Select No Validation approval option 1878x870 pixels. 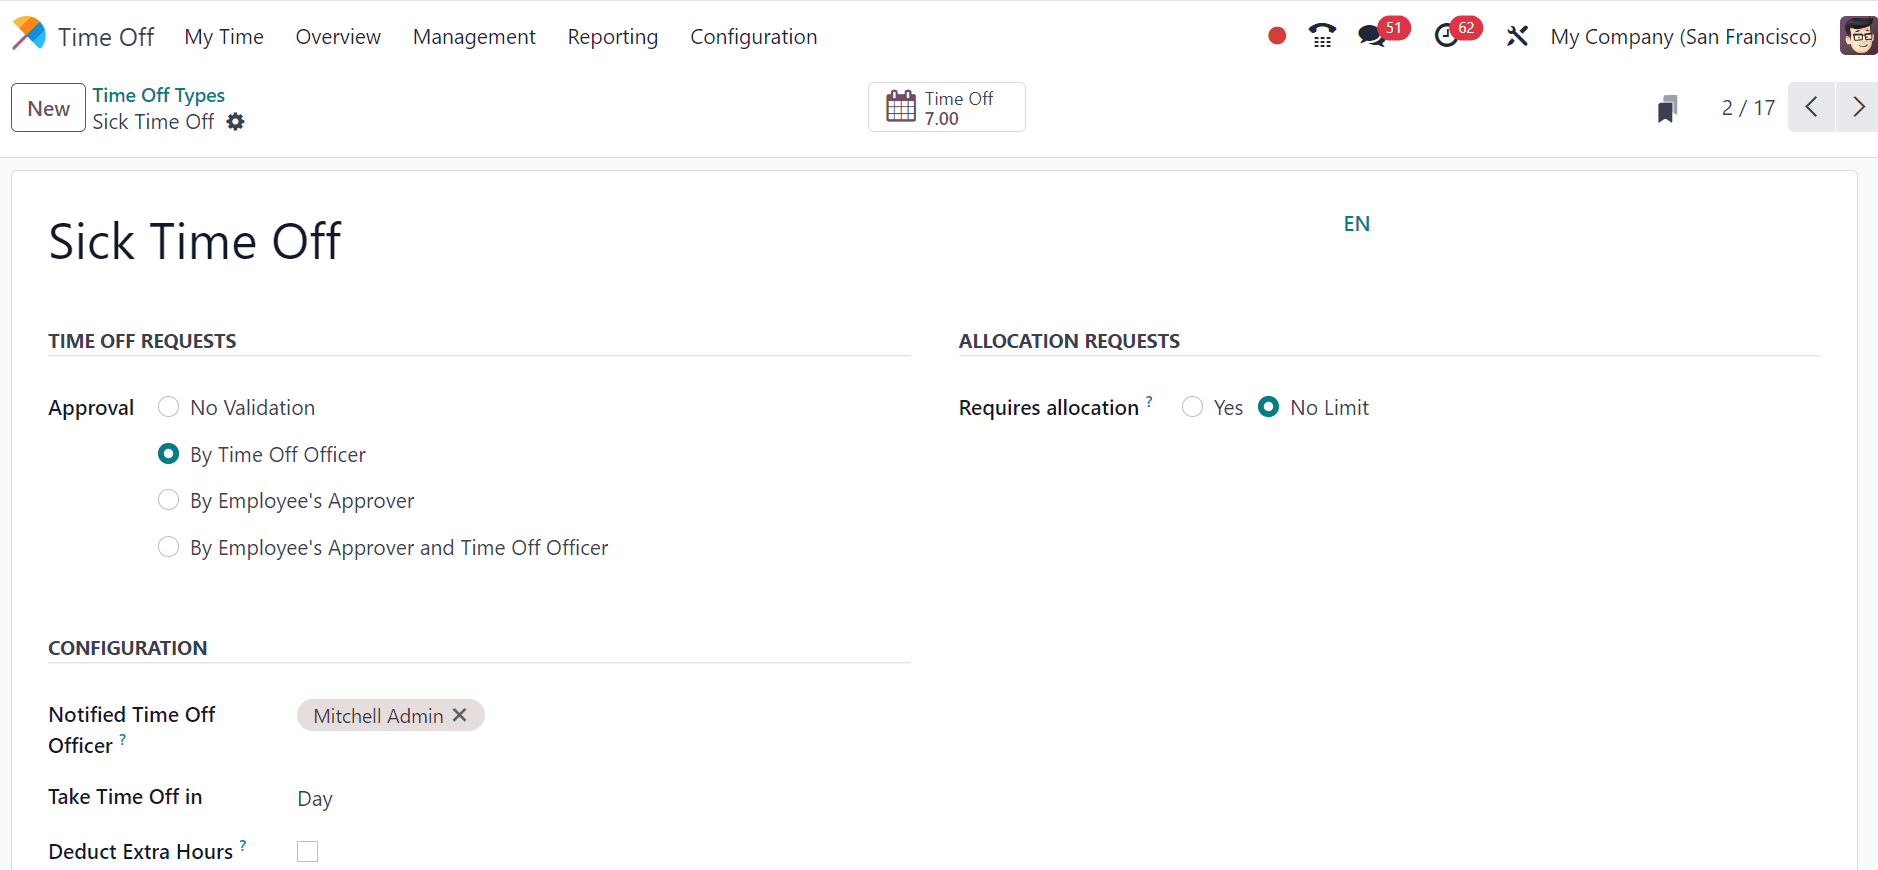click(x=169, y=407)
